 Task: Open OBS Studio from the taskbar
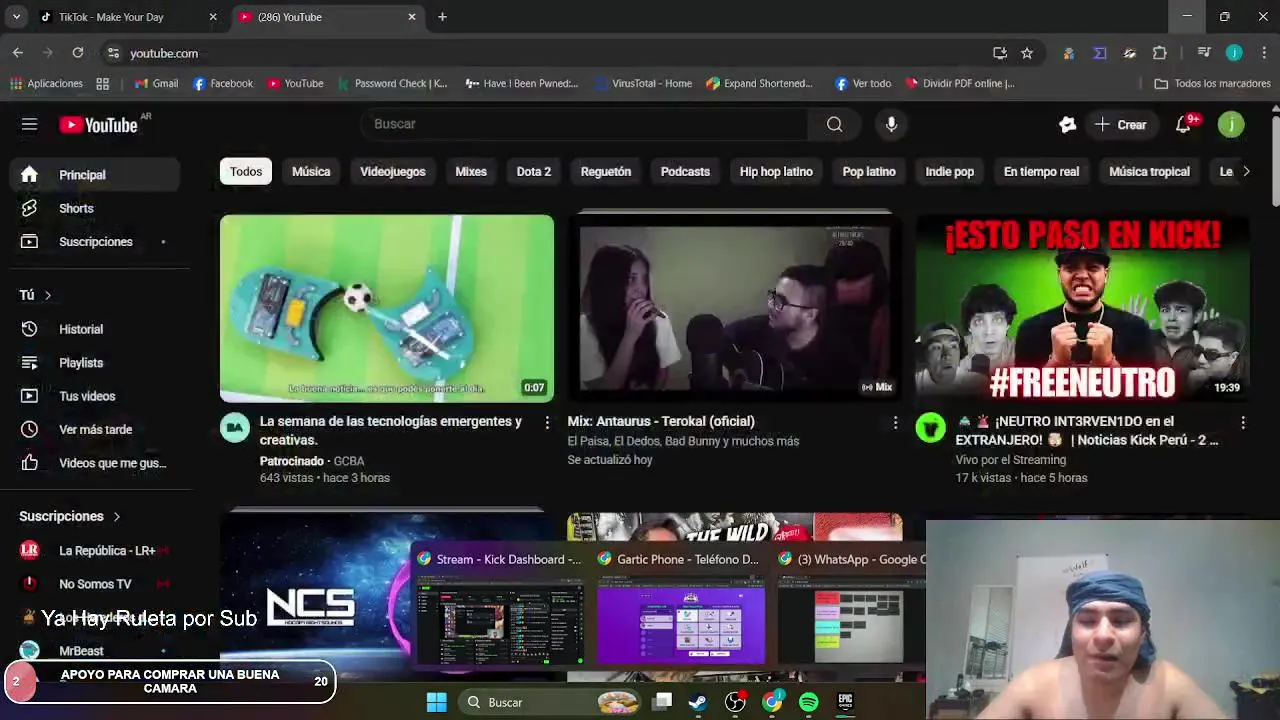click(735, 702)
